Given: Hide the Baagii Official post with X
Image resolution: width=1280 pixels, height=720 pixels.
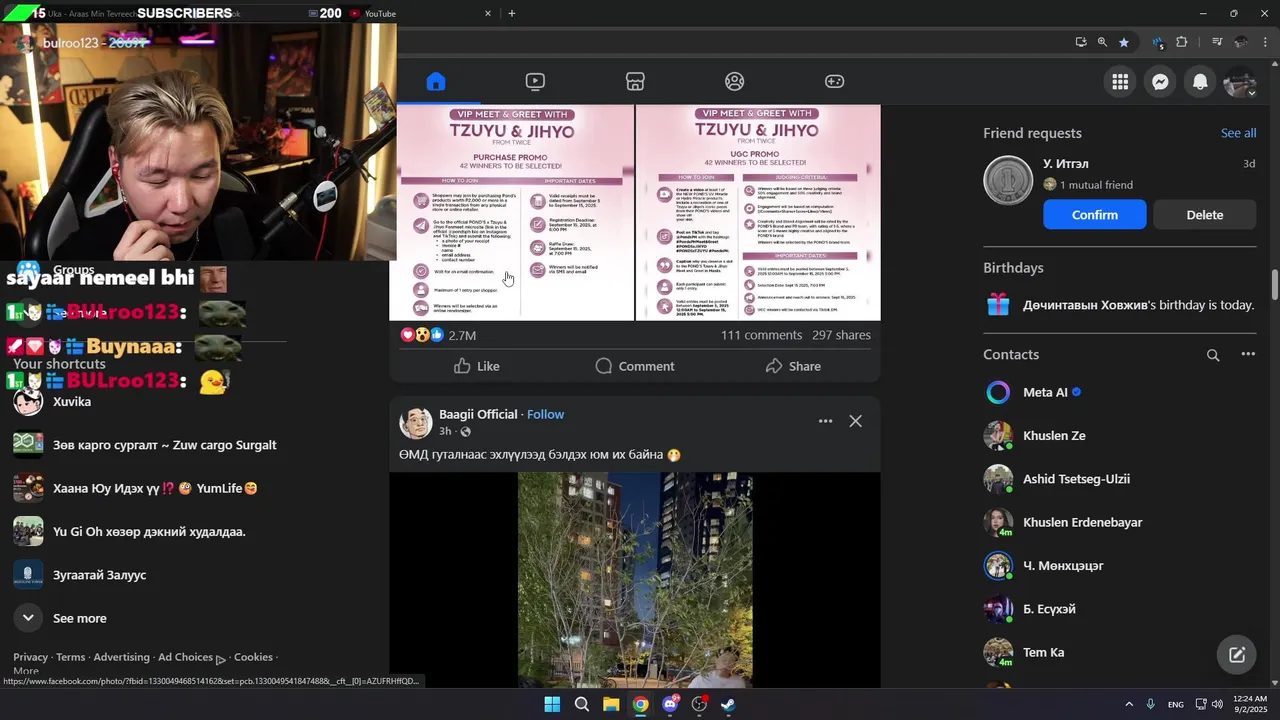Looking at the screenshot, I should [855, 421].
